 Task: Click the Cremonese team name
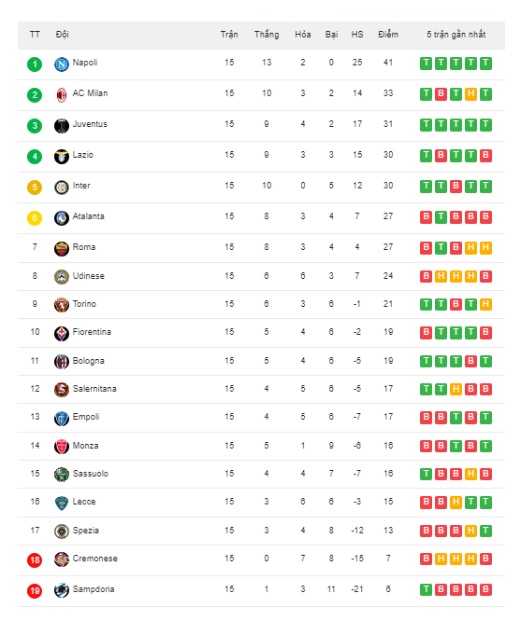point(95,558)
